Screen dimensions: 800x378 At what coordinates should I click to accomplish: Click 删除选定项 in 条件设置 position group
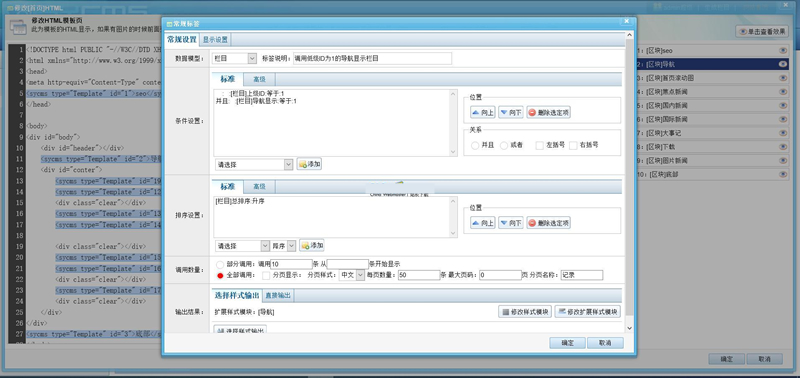tap(548, 113)
